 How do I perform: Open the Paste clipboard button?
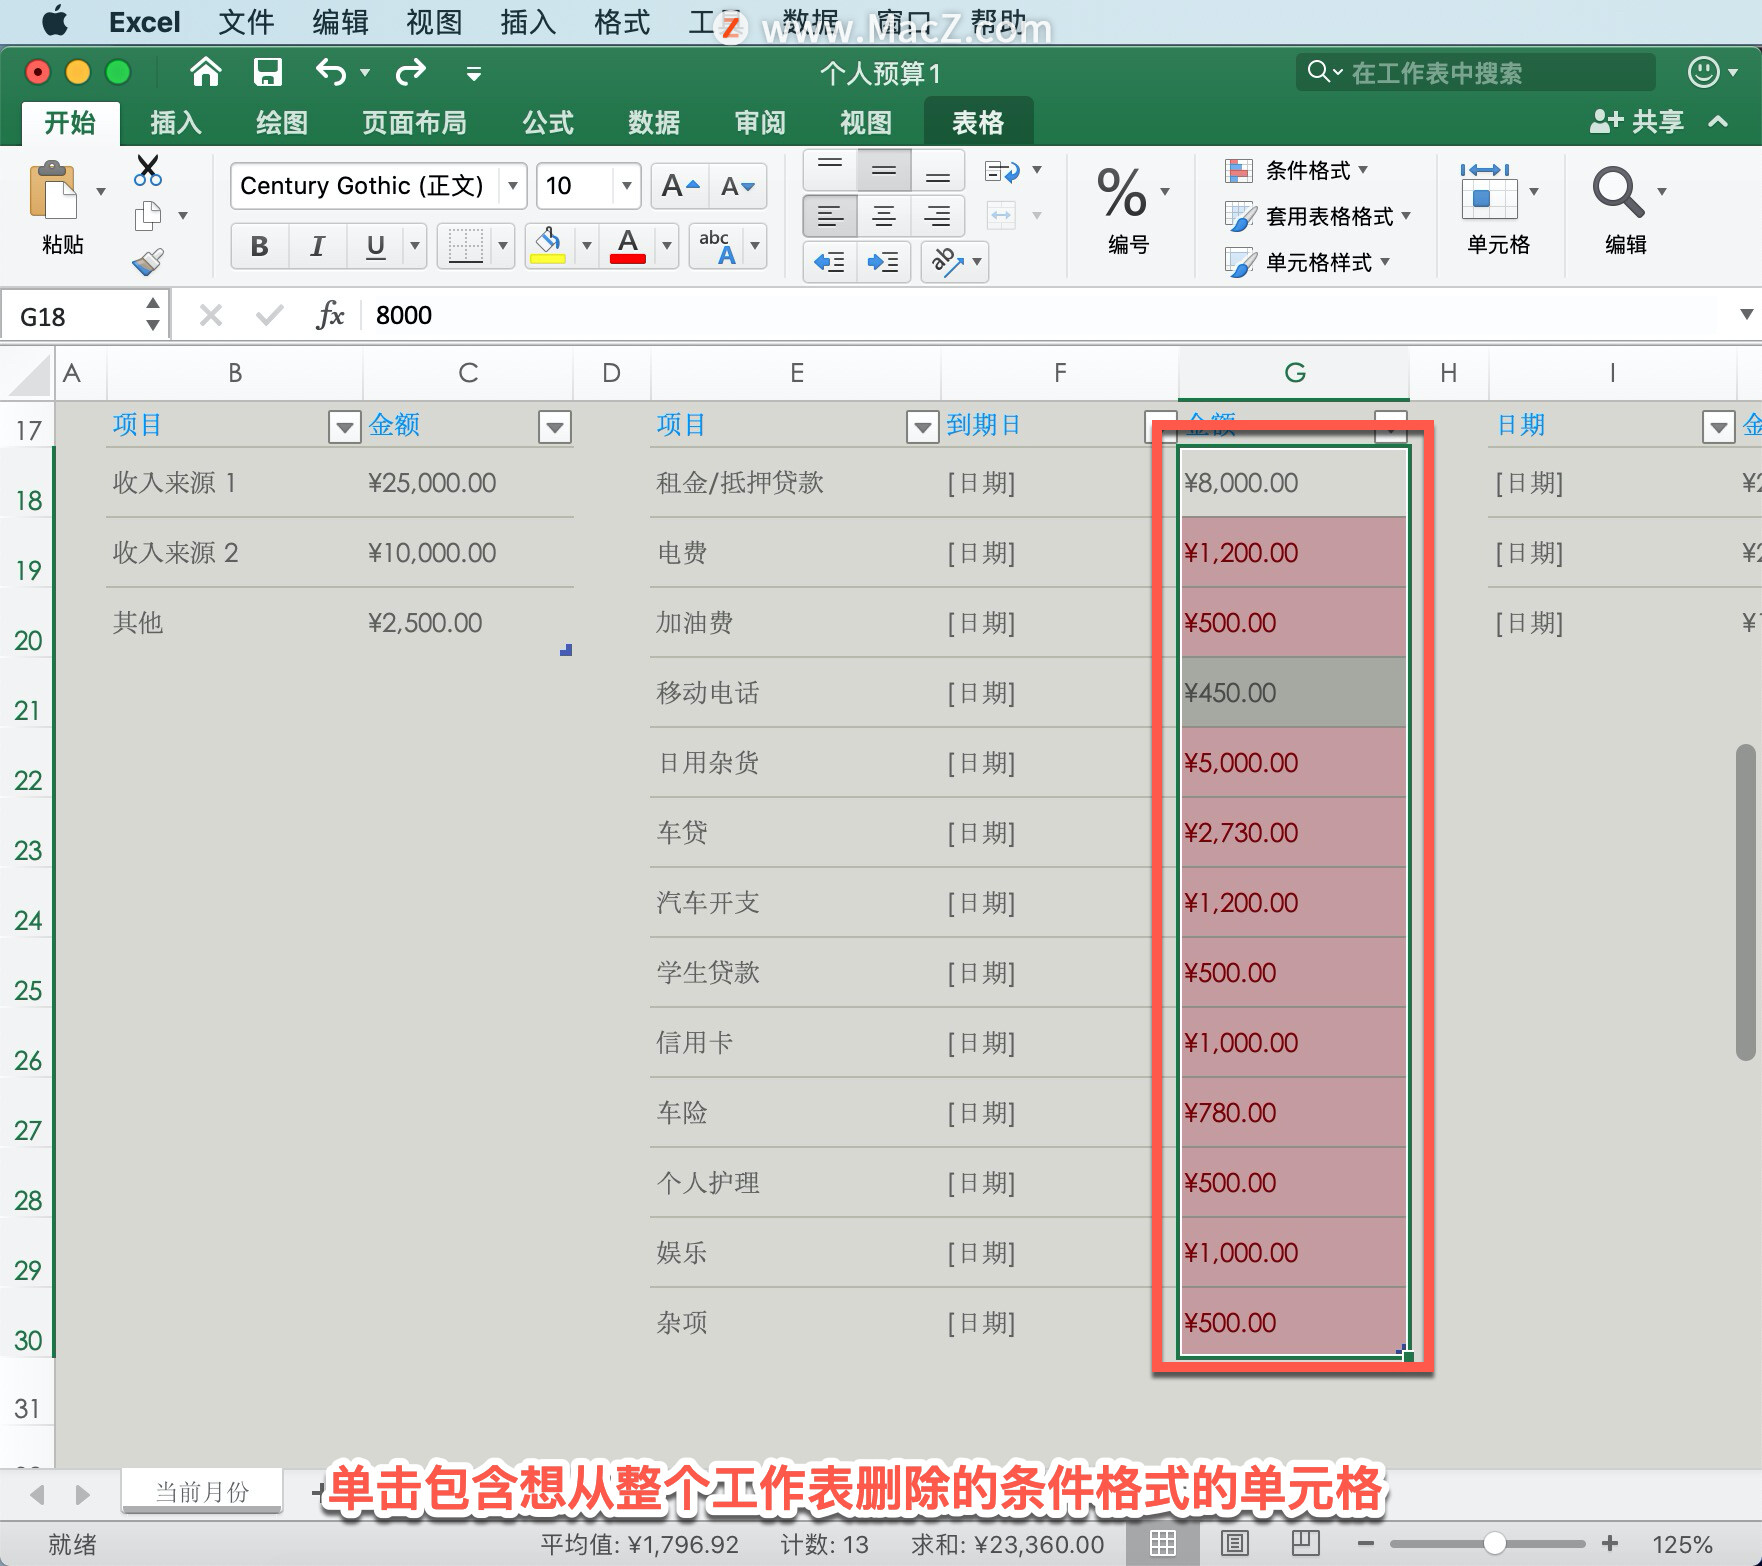pos(53,191)
